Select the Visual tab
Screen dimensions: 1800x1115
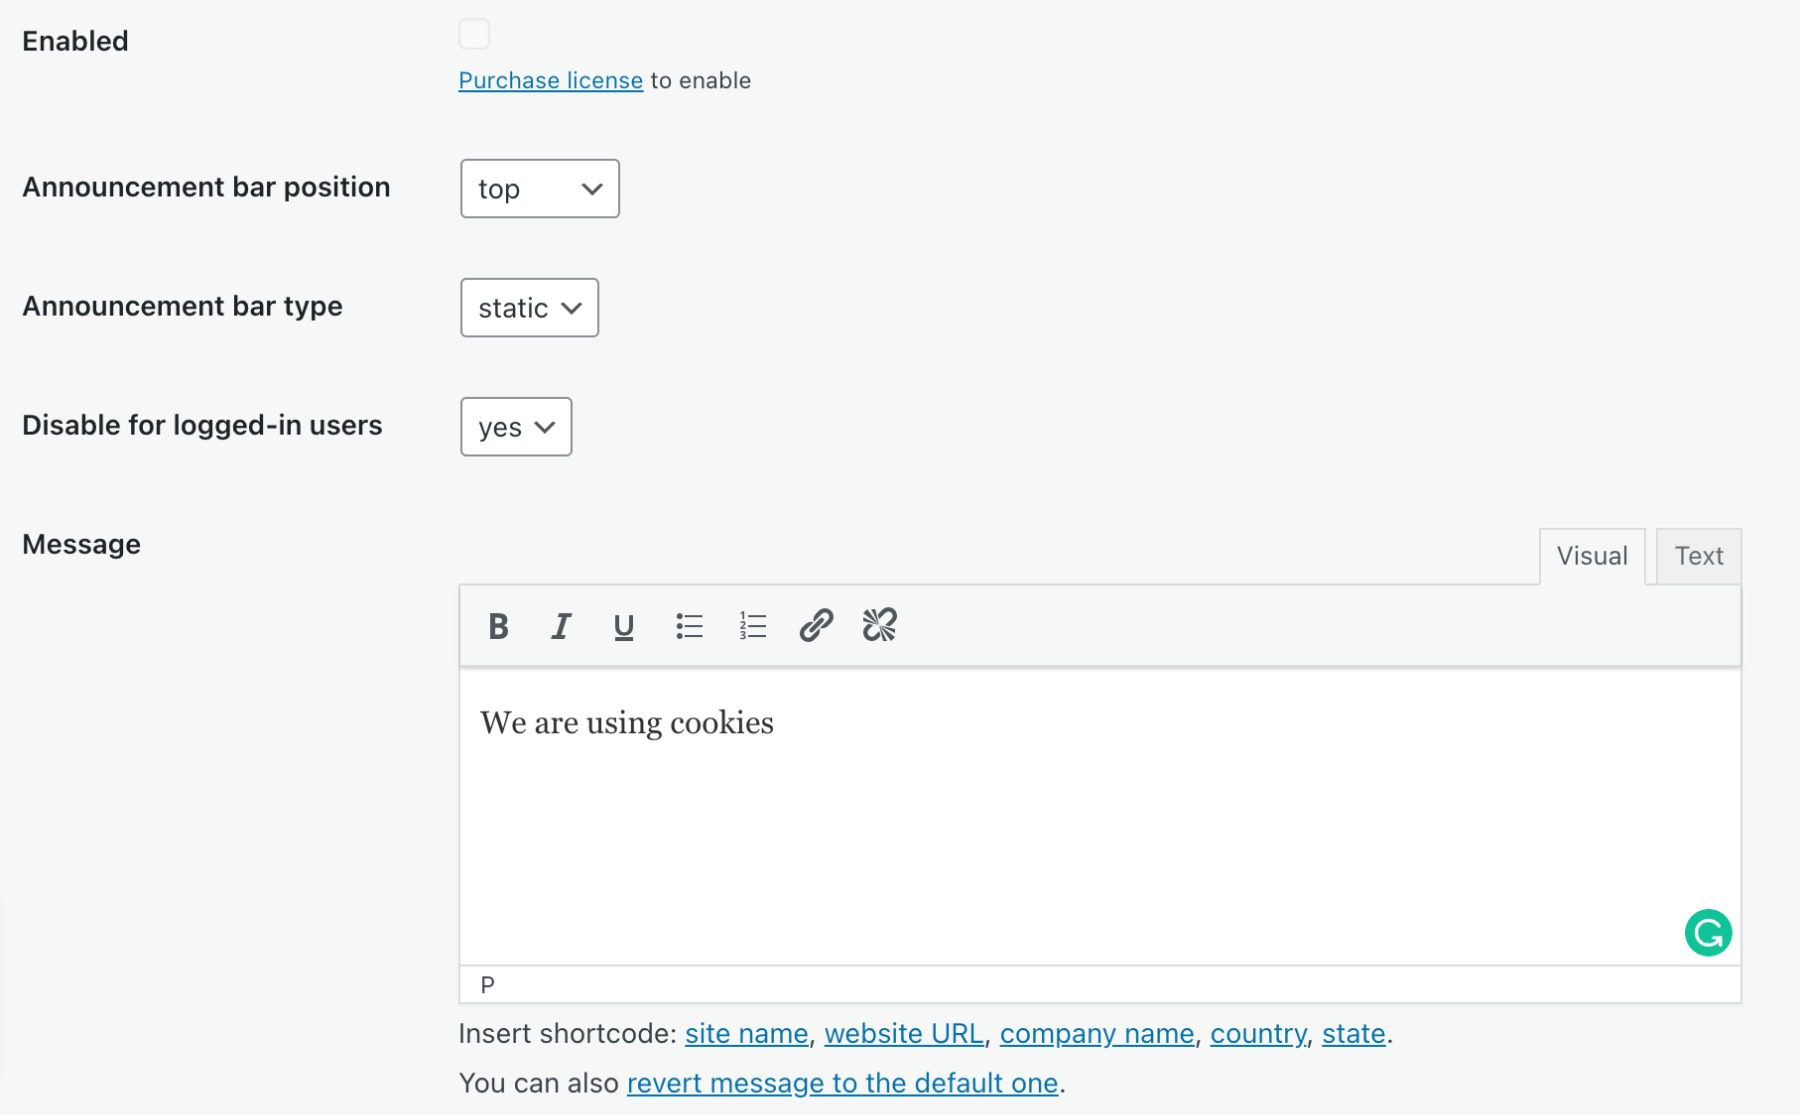(1592, 556)
